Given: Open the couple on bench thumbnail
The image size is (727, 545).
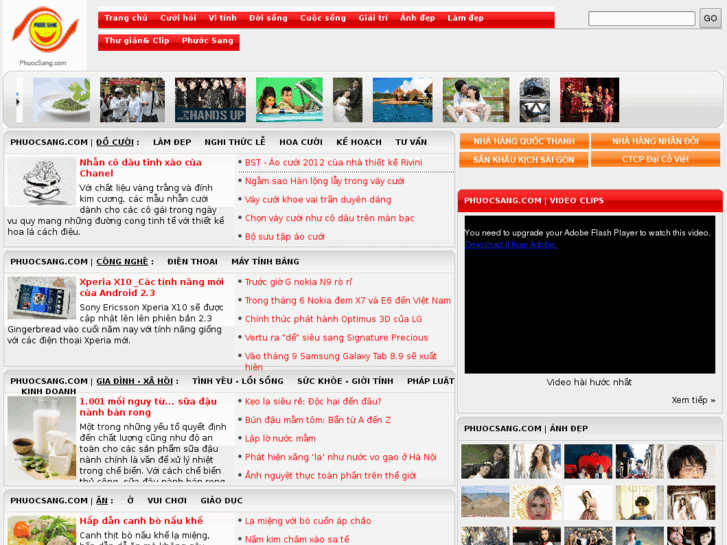Looking at the screenshot, I should tap(476, 100).
